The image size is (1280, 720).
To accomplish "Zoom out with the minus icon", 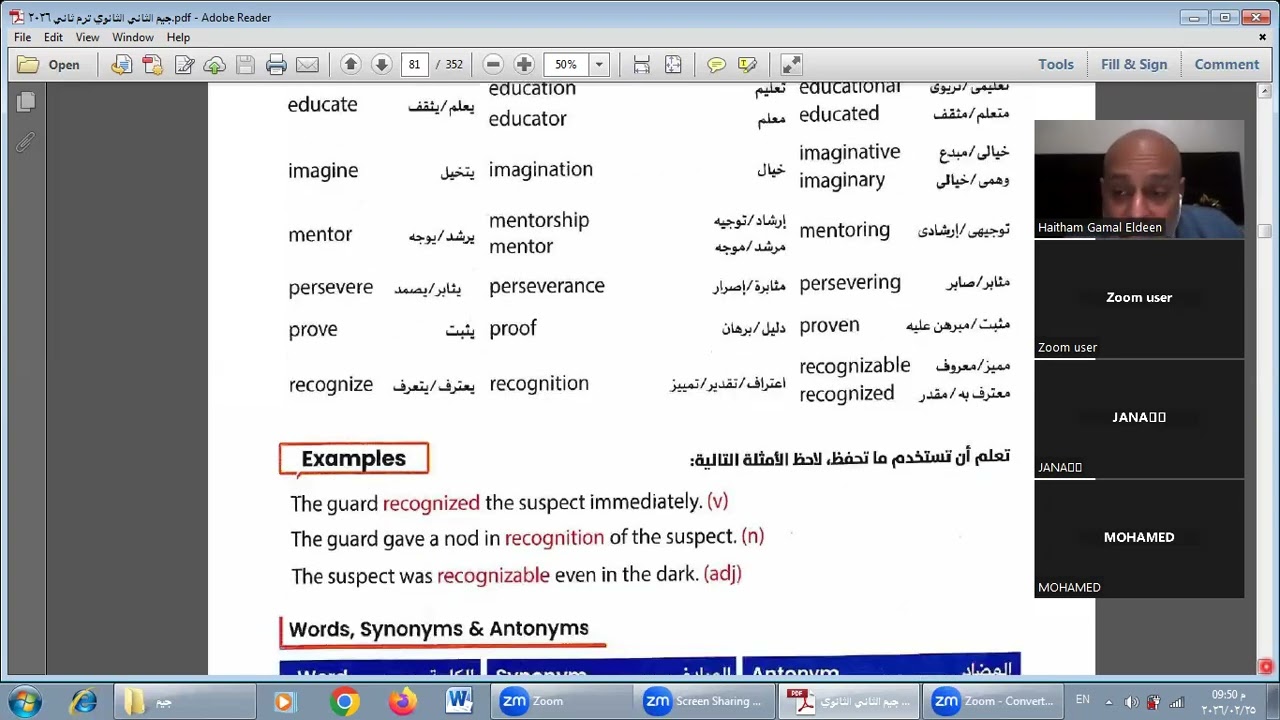I will 493,65.
